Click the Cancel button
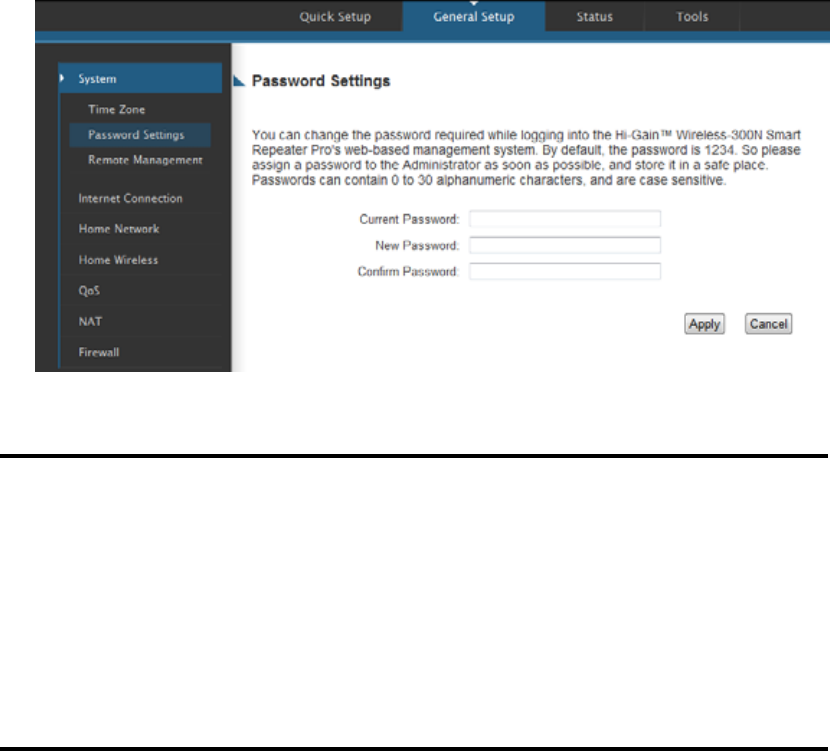 coord(768,324)
